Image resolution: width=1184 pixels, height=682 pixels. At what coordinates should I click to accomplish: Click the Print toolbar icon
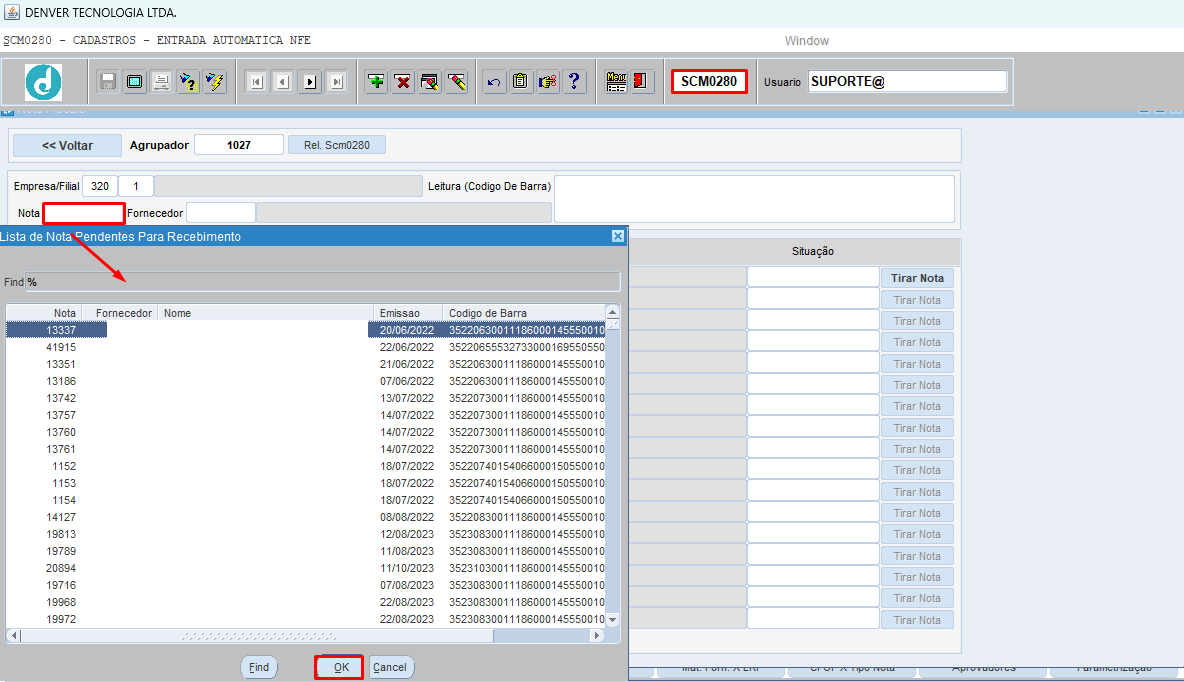point(162,82)
